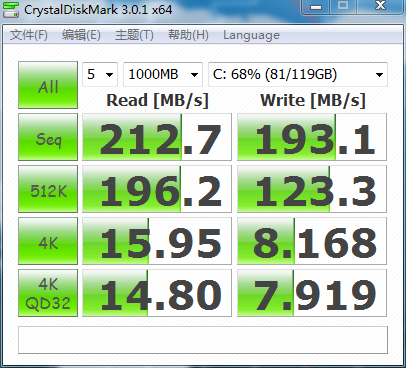Viewport: 406px width, 368px height.
Task: Click the 512K read result 196.2
Action: click(157, 189)
